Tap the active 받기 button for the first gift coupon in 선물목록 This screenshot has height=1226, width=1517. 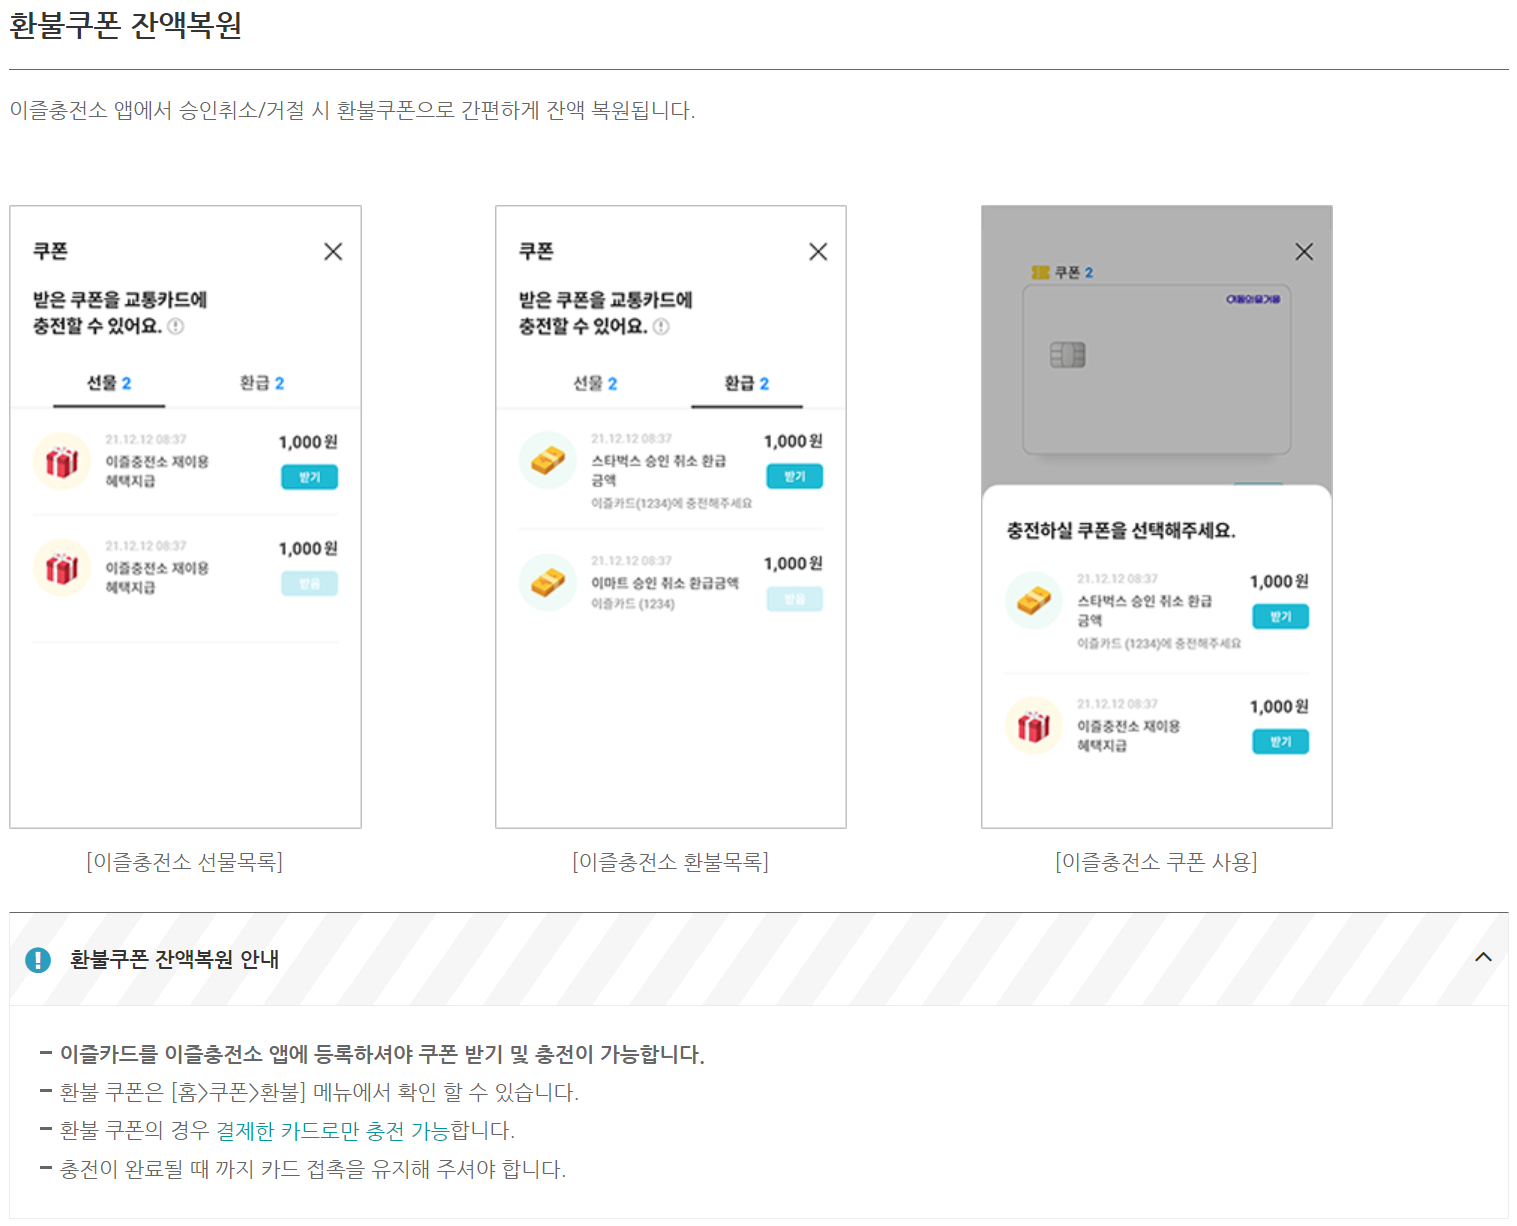point(309,477)
